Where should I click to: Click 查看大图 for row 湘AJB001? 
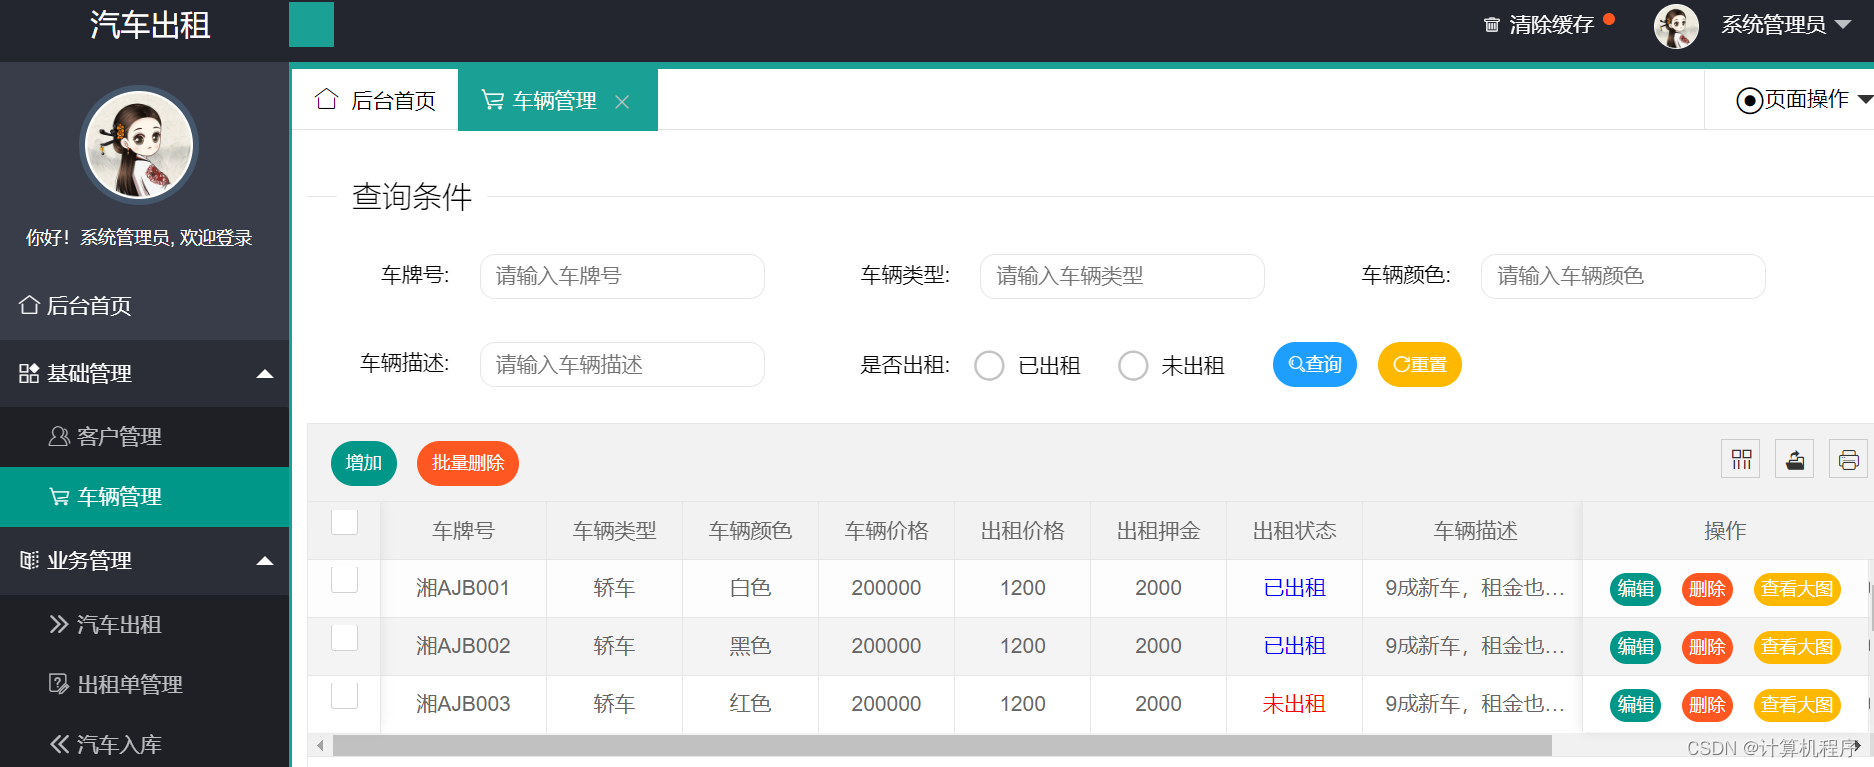click(x=1797, y=589)
